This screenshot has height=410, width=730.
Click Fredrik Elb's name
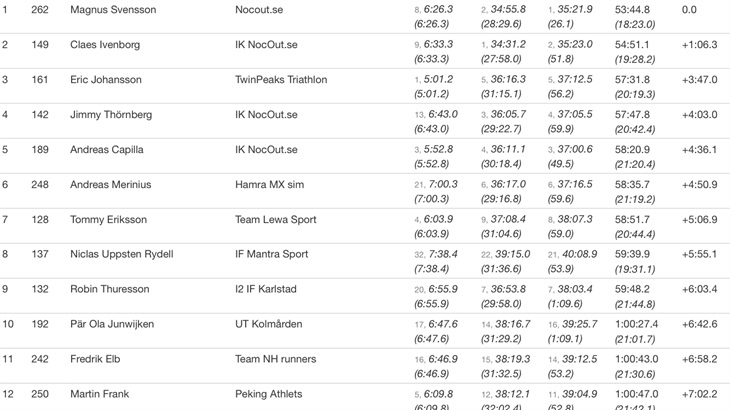[x=96, y=360]
